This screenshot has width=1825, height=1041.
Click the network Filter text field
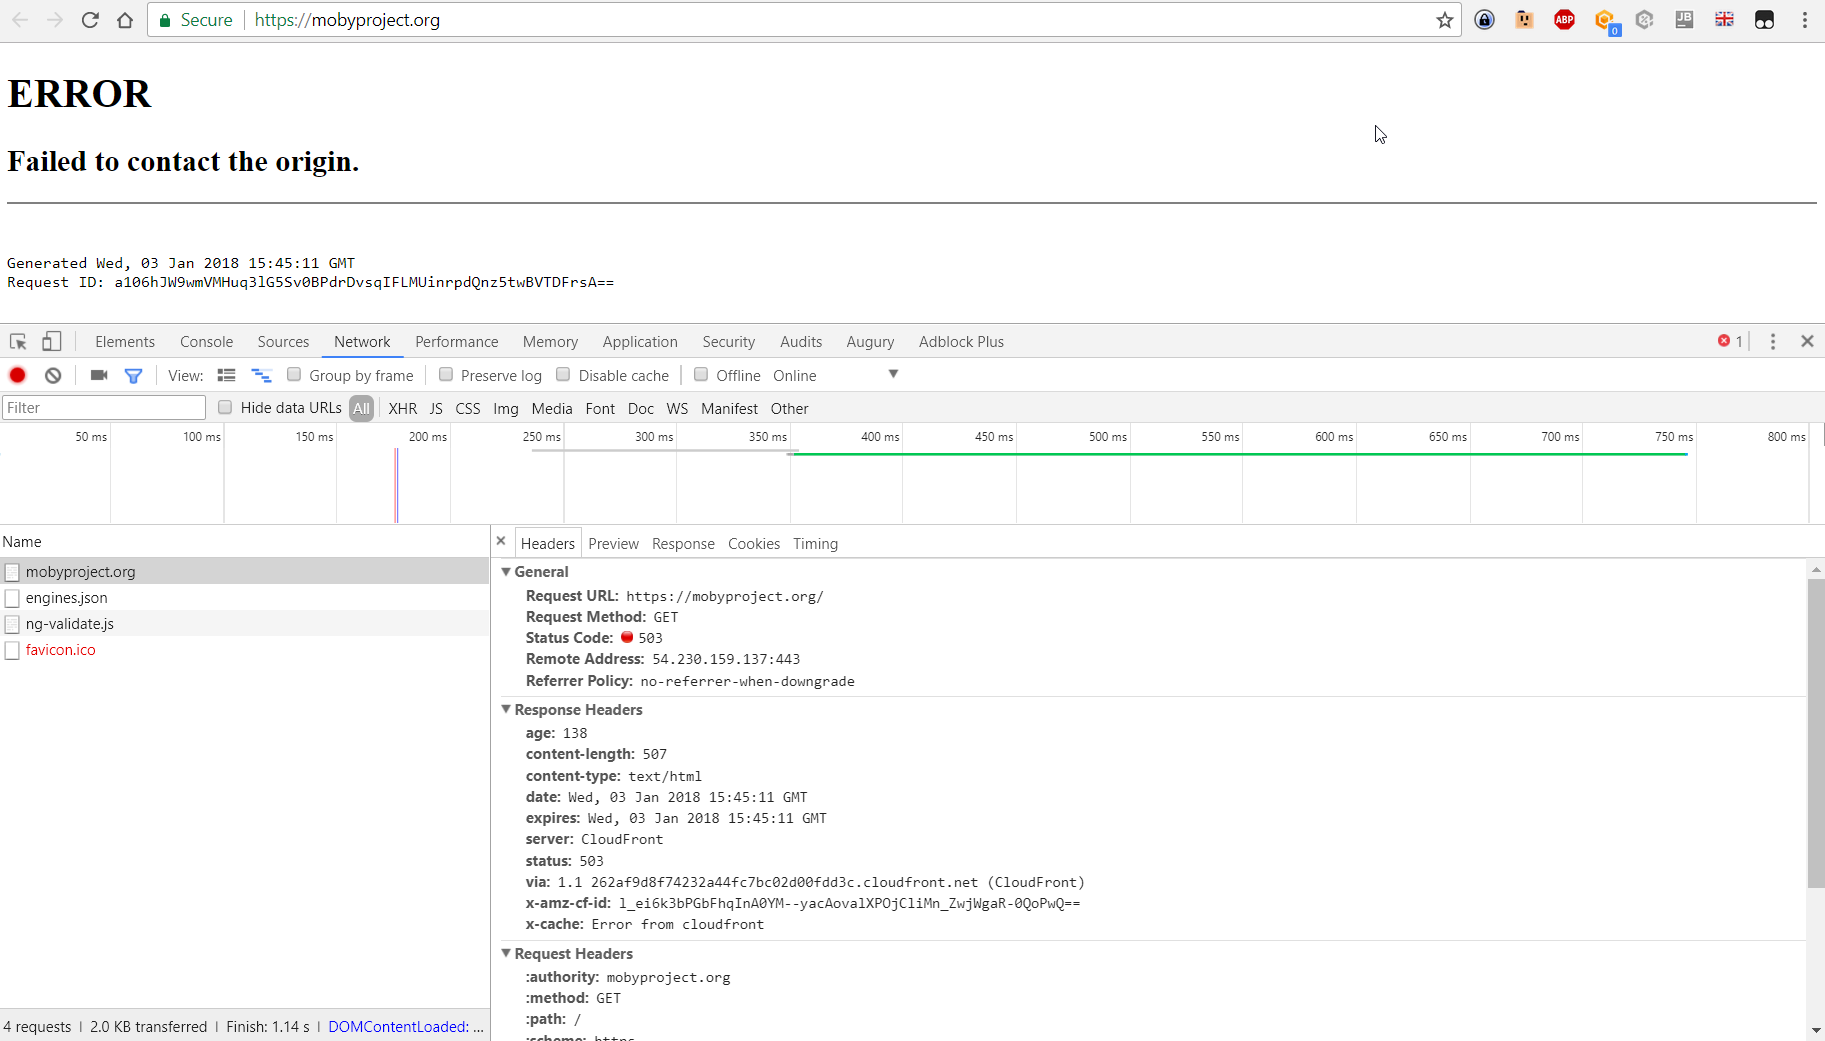tap(104, 407)
